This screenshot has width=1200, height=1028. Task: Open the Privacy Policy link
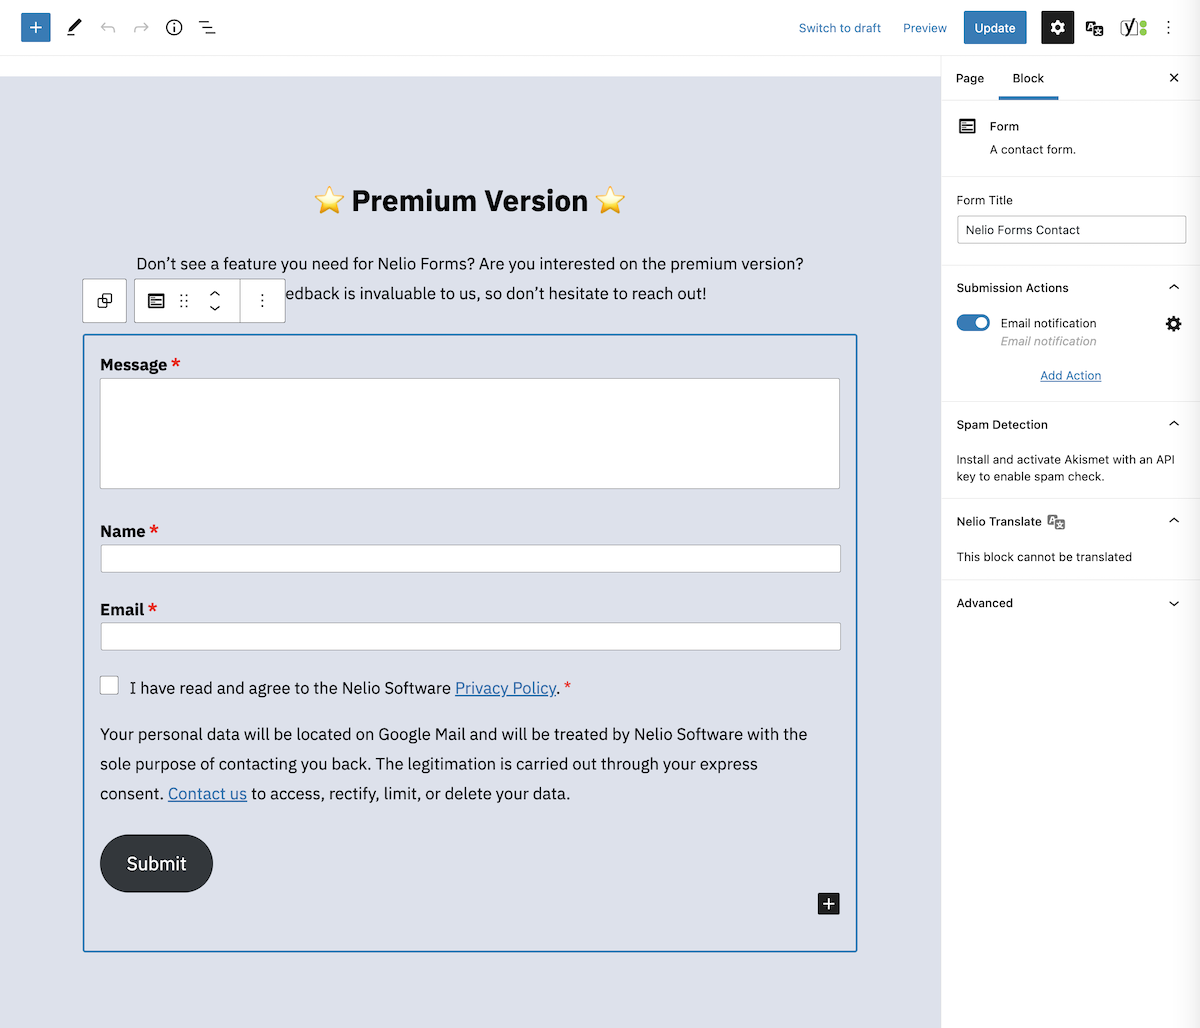click(x=506, y=688)
